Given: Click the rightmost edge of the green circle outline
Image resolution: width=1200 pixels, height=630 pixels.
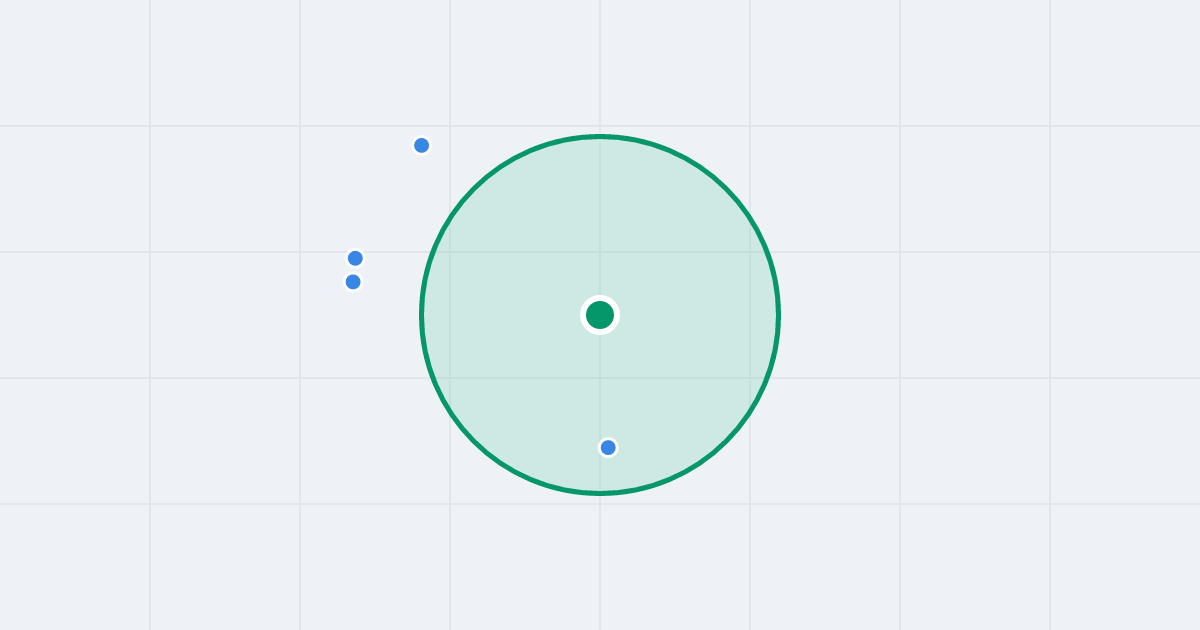Looking at the screenshot, I should pyautogui.click(x=778, y=315).
